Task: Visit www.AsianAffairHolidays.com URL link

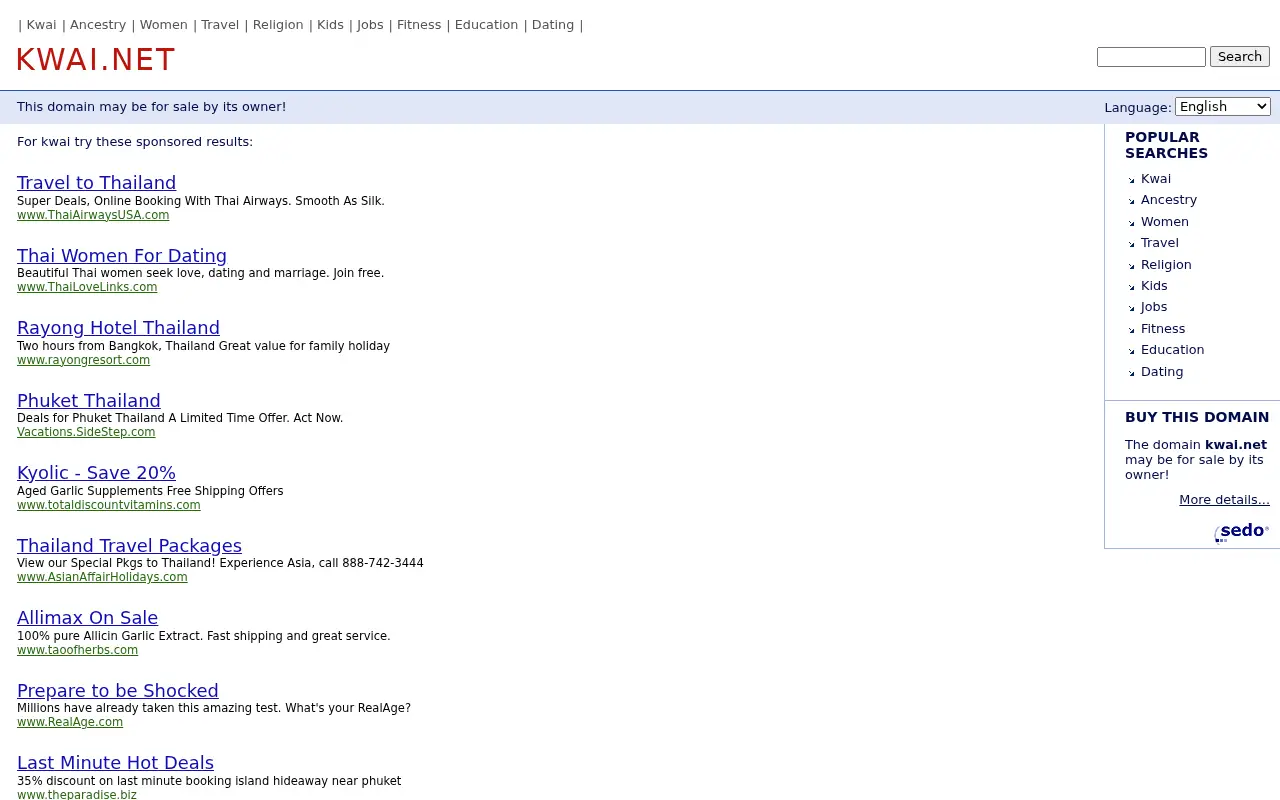Action: point(102,577)
